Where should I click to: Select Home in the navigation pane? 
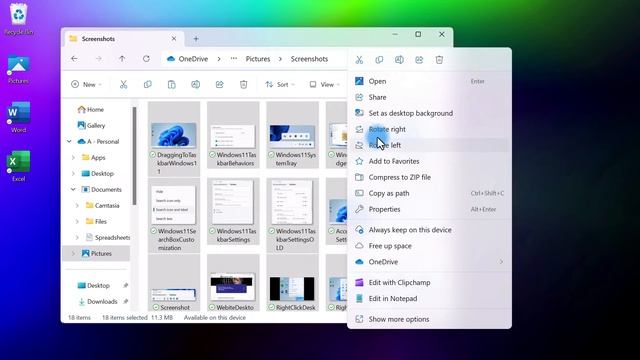pyautogui.click(x=91, y=109)
